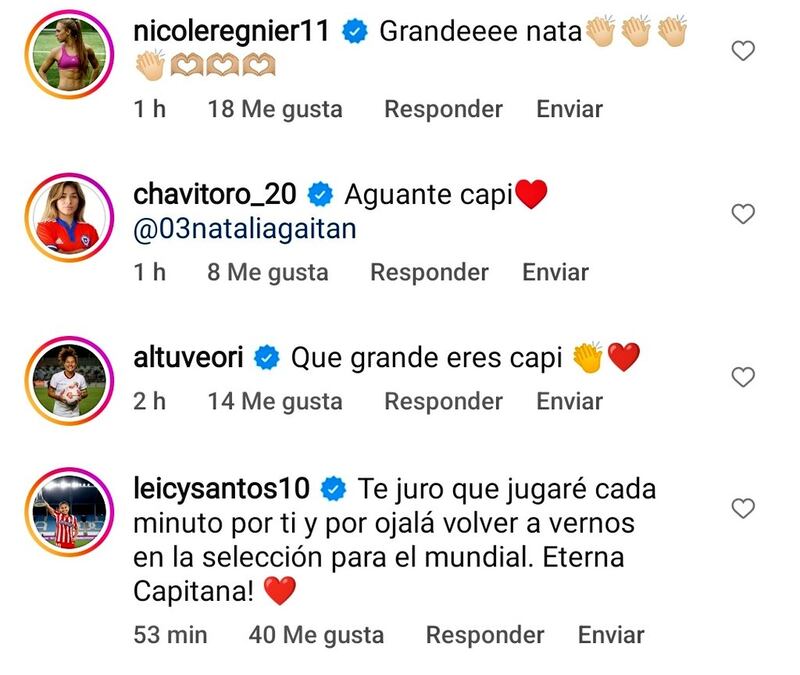Send nicoleregnier11's comment with Enviar
Image resolution: width=800 pixels, height=675 pixels.
(569, 109)
